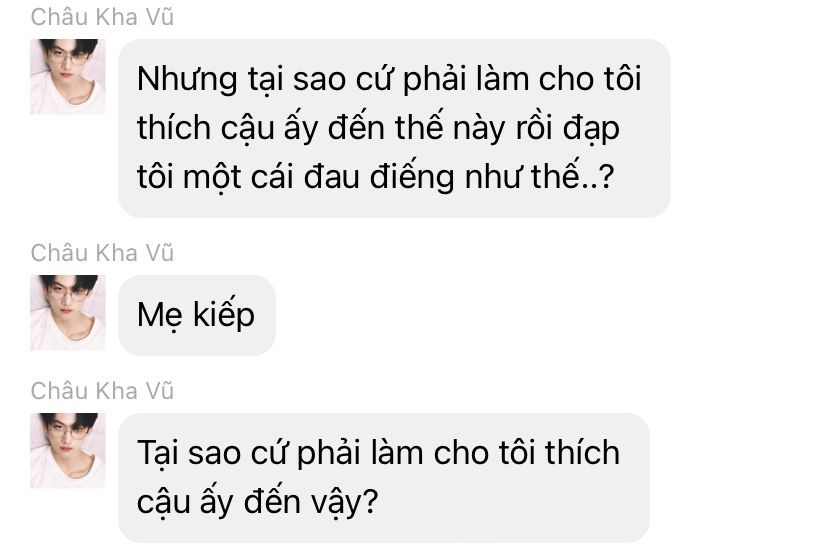Open the avatar beside the 'cậu ấy đến vậy?' message
Screen dimensions: 828x553
coord(68,451)
